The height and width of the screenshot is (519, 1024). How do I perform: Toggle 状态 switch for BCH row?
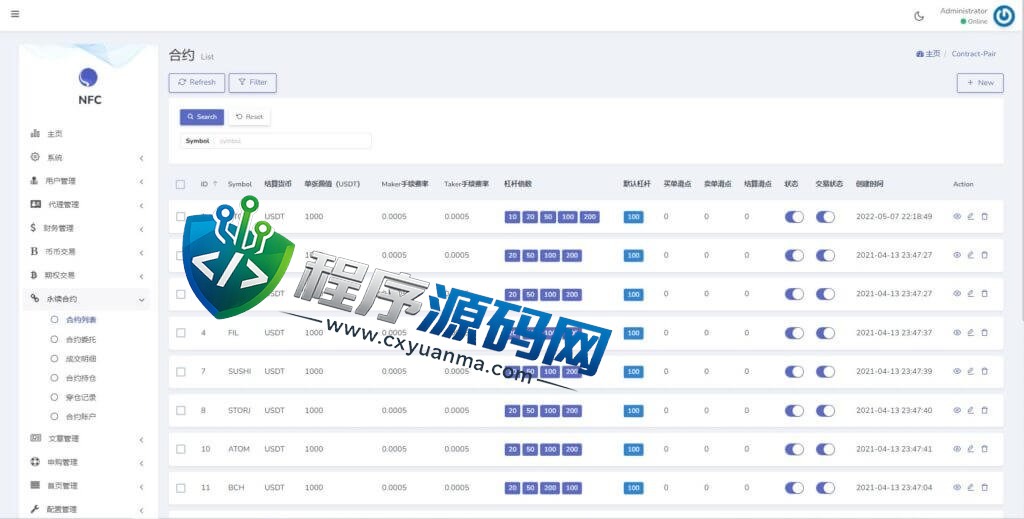pos(794,488)
